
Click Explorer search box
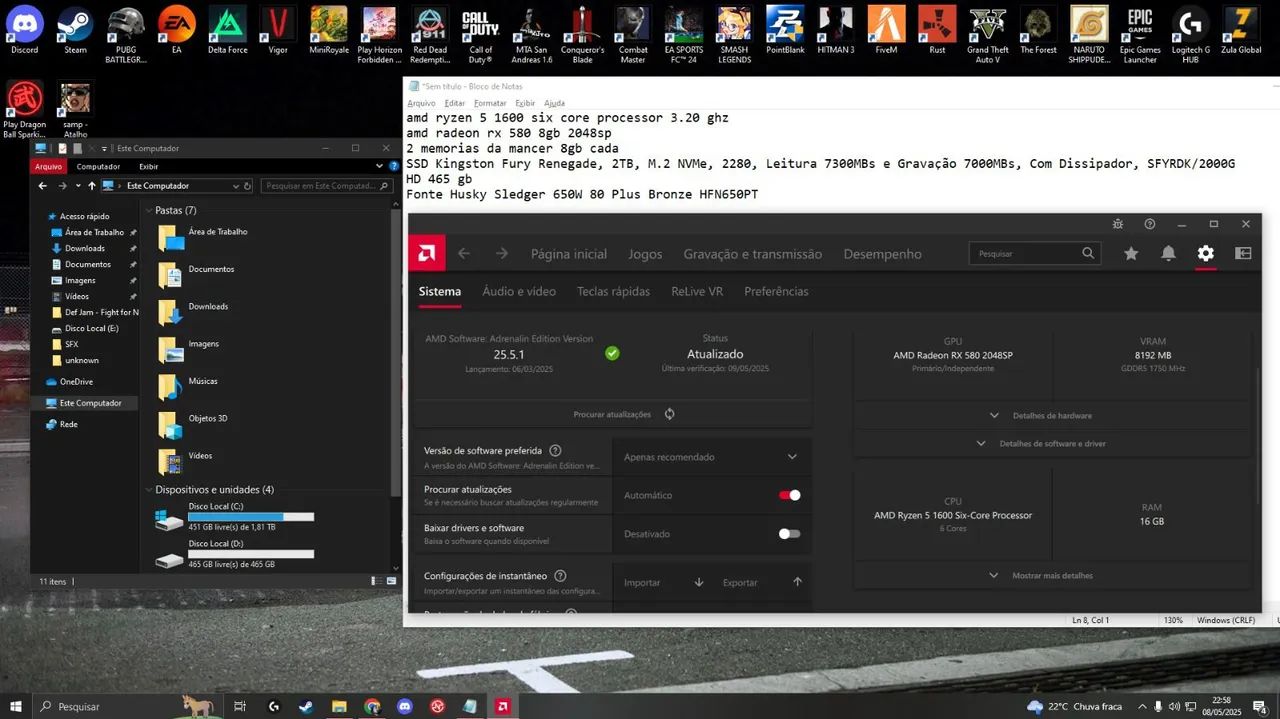[326, 186]
